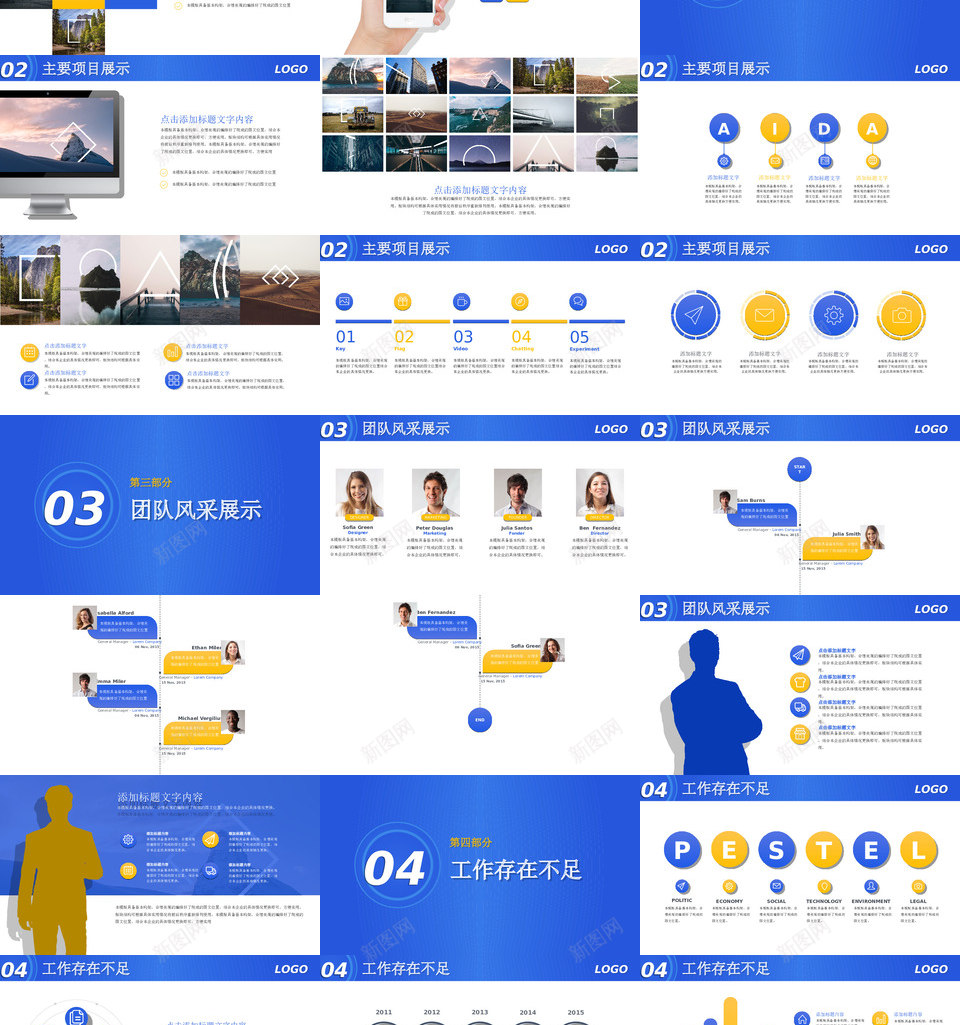Select Sofia Green designer portrait photo
Image resolution: width=960 pixels, height=1025 pixels.
359,492
